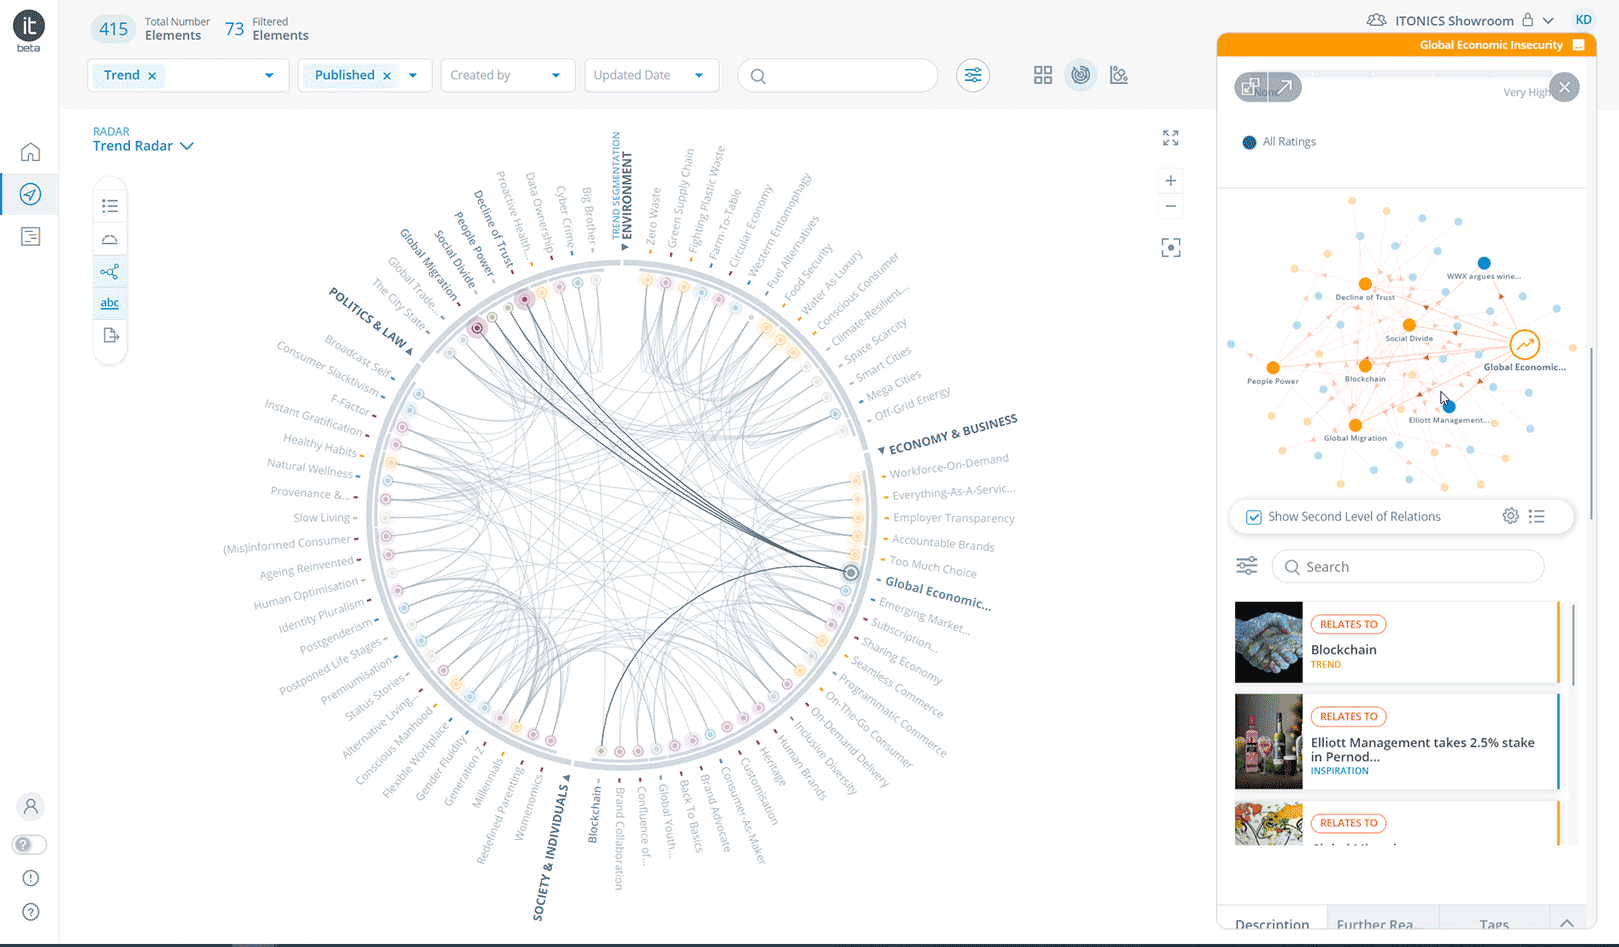The width and height of the screenshot is (1619, 947).
Task: Click the center-focus icon below the zoom controls
Action: click(1170, 247)
